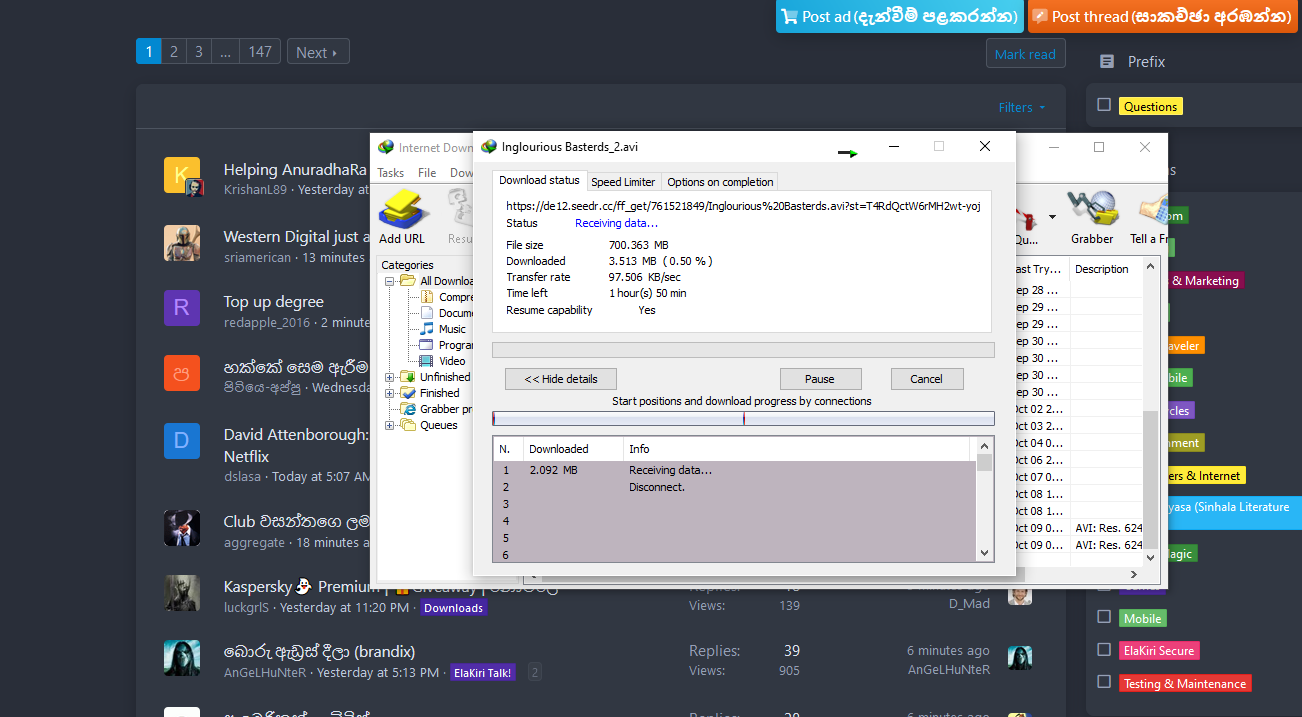Select the Video category icon
The height and width of the screenshot is (717, 1302).
pyautogui.click(x=428, y=361)
